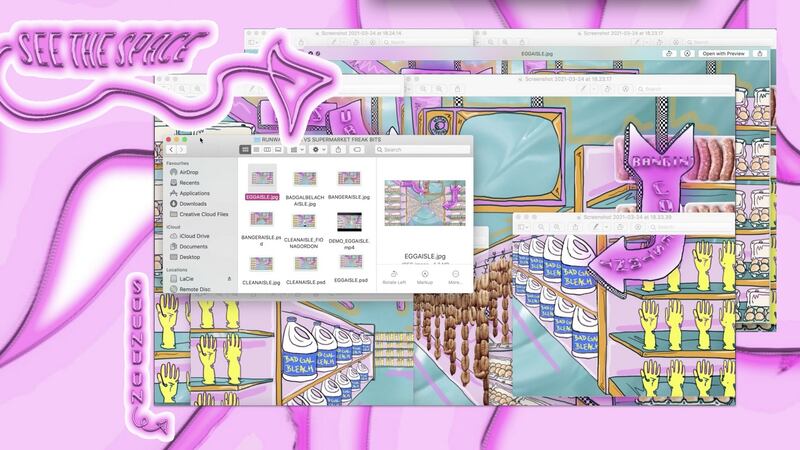
Task: Go back with the Finder back arrow
Action: (x=170, y=149)
